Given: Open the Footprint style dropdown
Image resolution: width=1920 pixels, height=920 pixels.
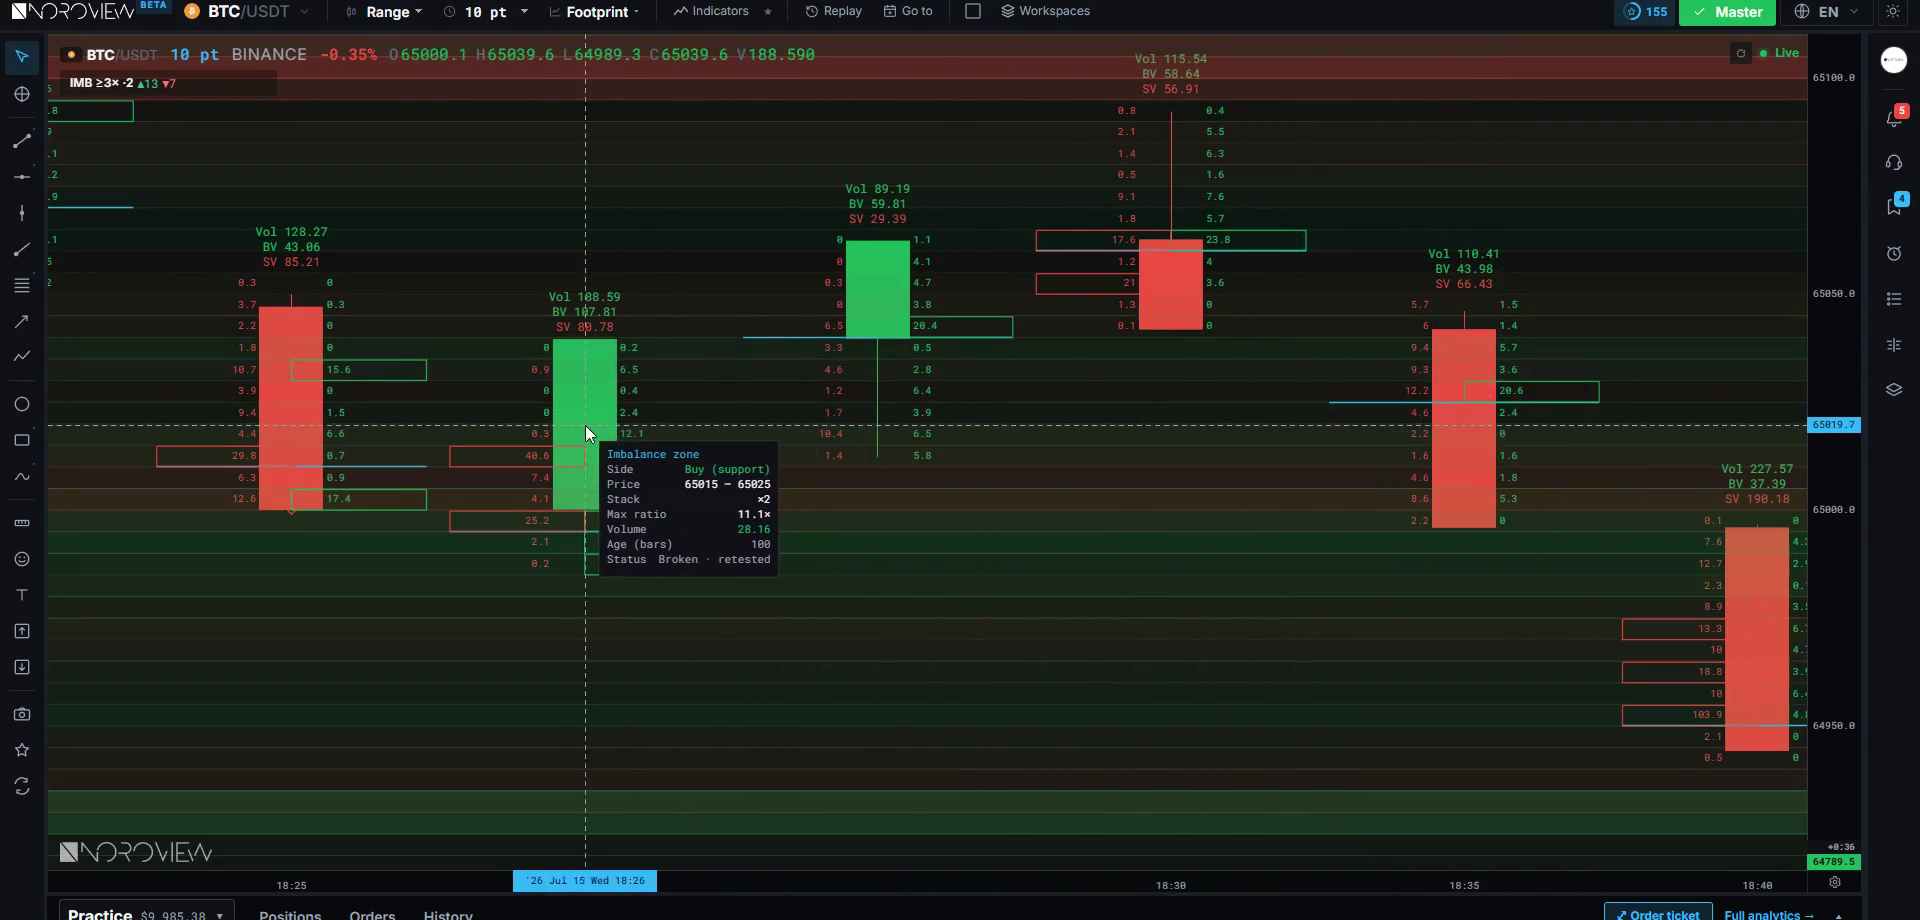Looking at the screenshot, I should tap(595, 12).
